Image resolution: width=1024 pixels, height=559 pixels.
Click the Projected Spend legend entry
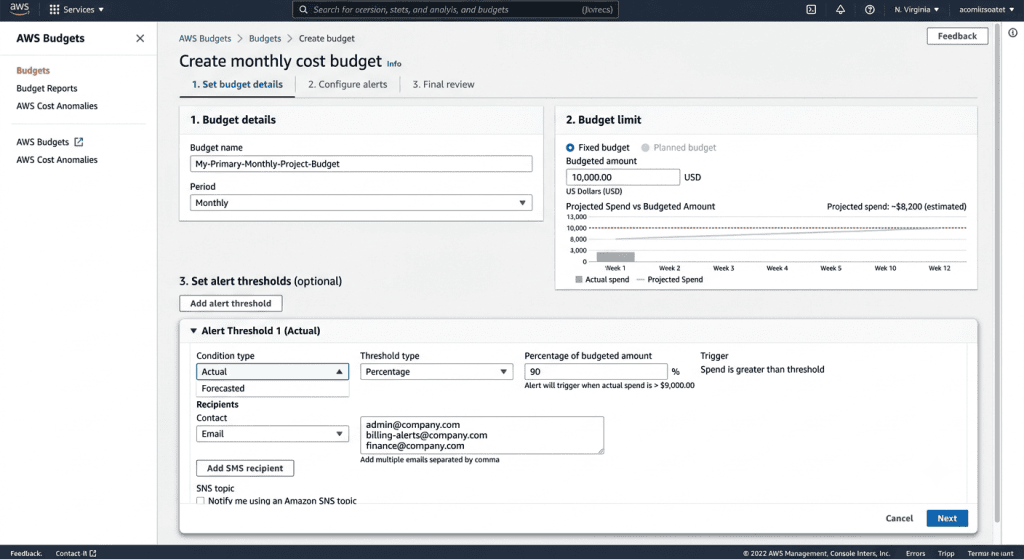(670, 280)
